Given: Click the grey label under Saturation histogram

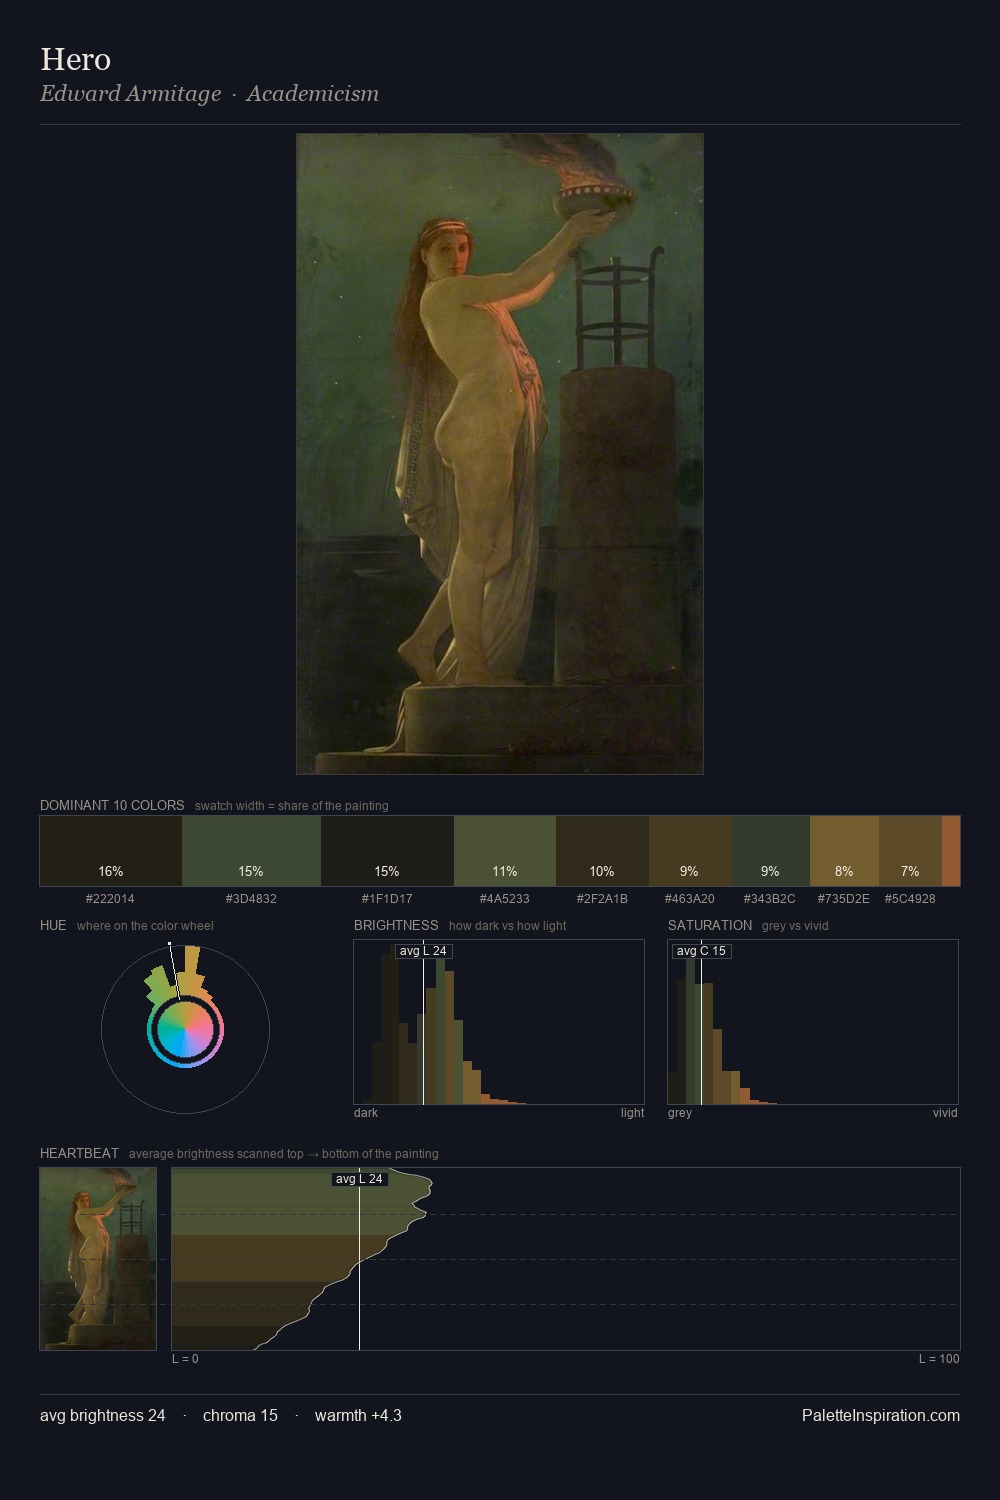Looking at the screenshot, I should coord(680,1112).
